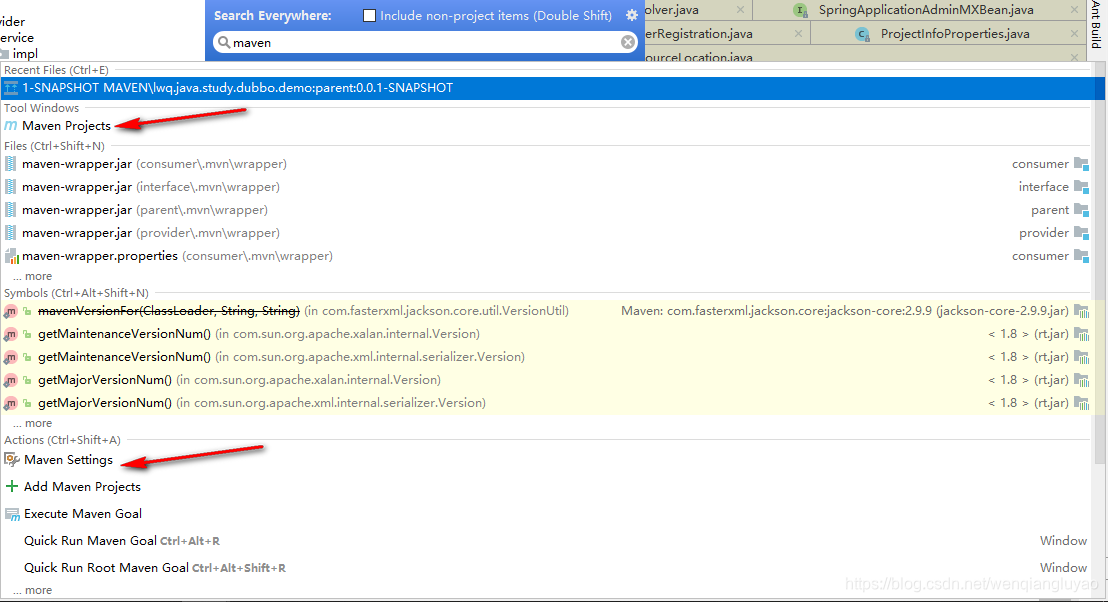Click jar icon of consumer maven-wrapper.jar
The height and width of the screenshot is (602, 1108).
point(11,164)
